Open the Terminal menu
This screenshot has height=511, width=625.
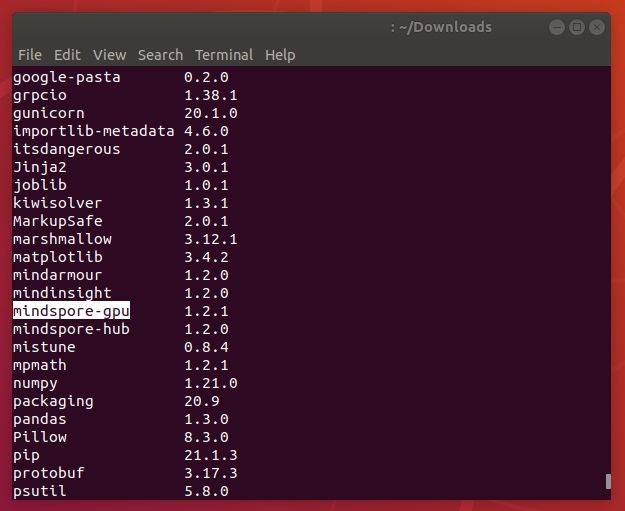[x=224, y=55]
